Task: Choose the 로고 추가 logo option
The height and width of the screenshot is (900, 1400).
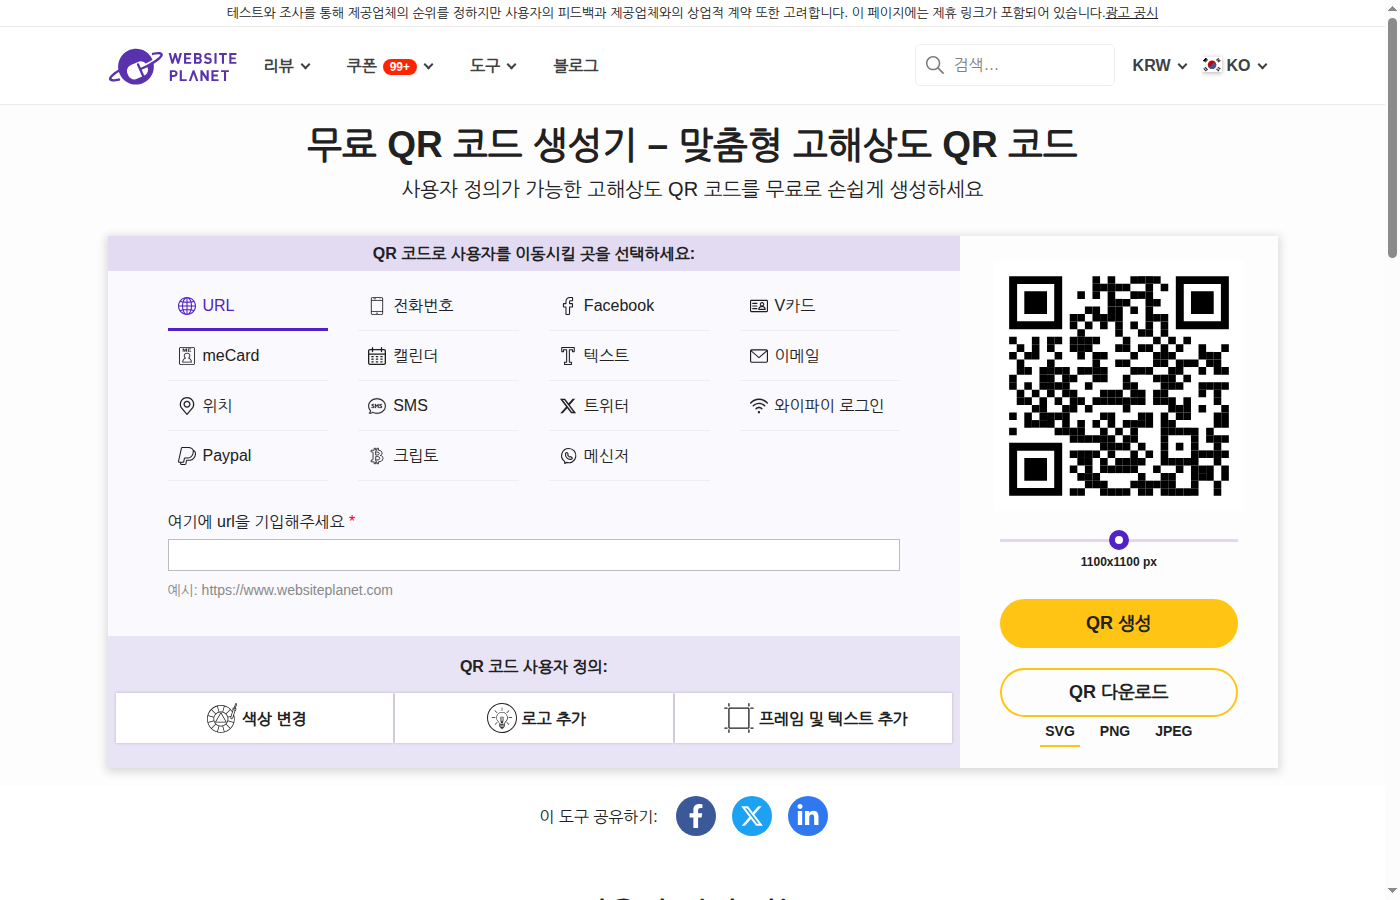Action: pyautogui.click(x=533, y=717)
